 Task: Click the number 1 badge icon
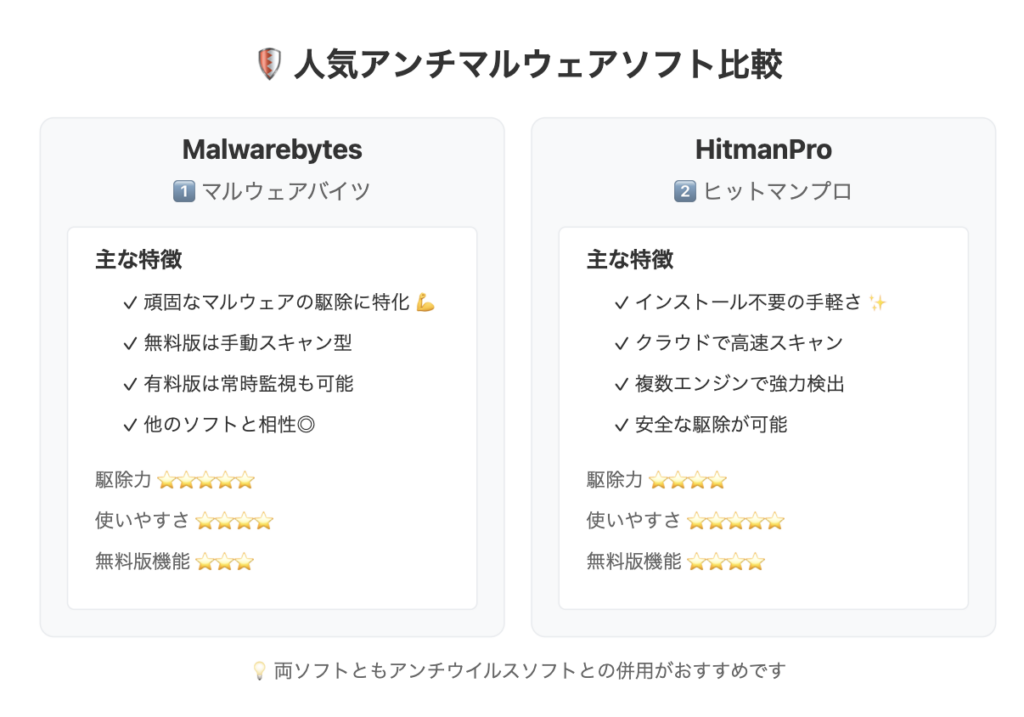click(184, 191)
